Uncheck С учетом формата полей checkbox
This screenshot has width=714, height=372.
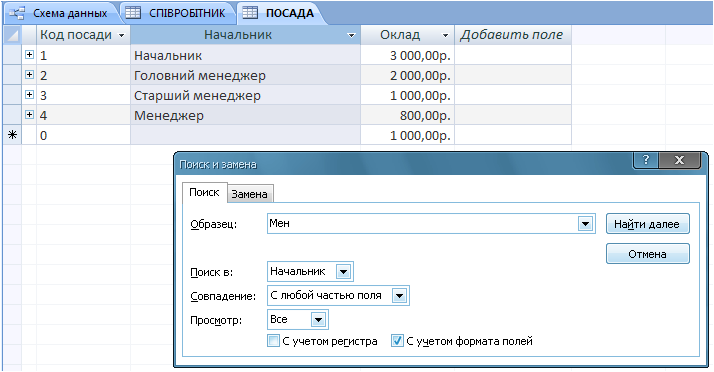(x=397, y=341)
